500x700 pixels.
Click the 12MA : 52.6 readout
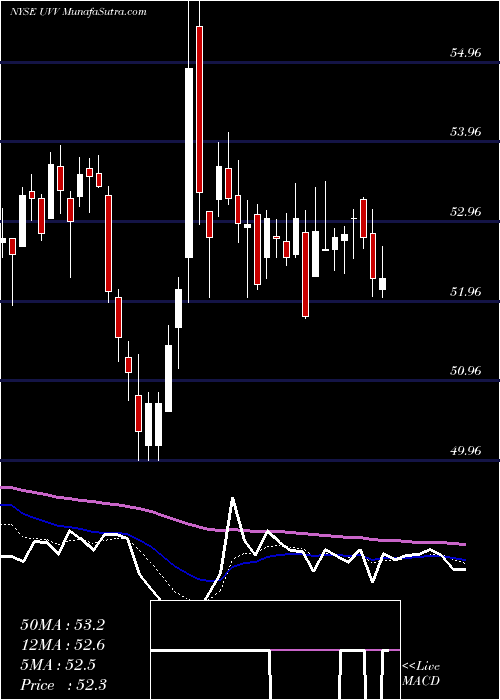62,645
